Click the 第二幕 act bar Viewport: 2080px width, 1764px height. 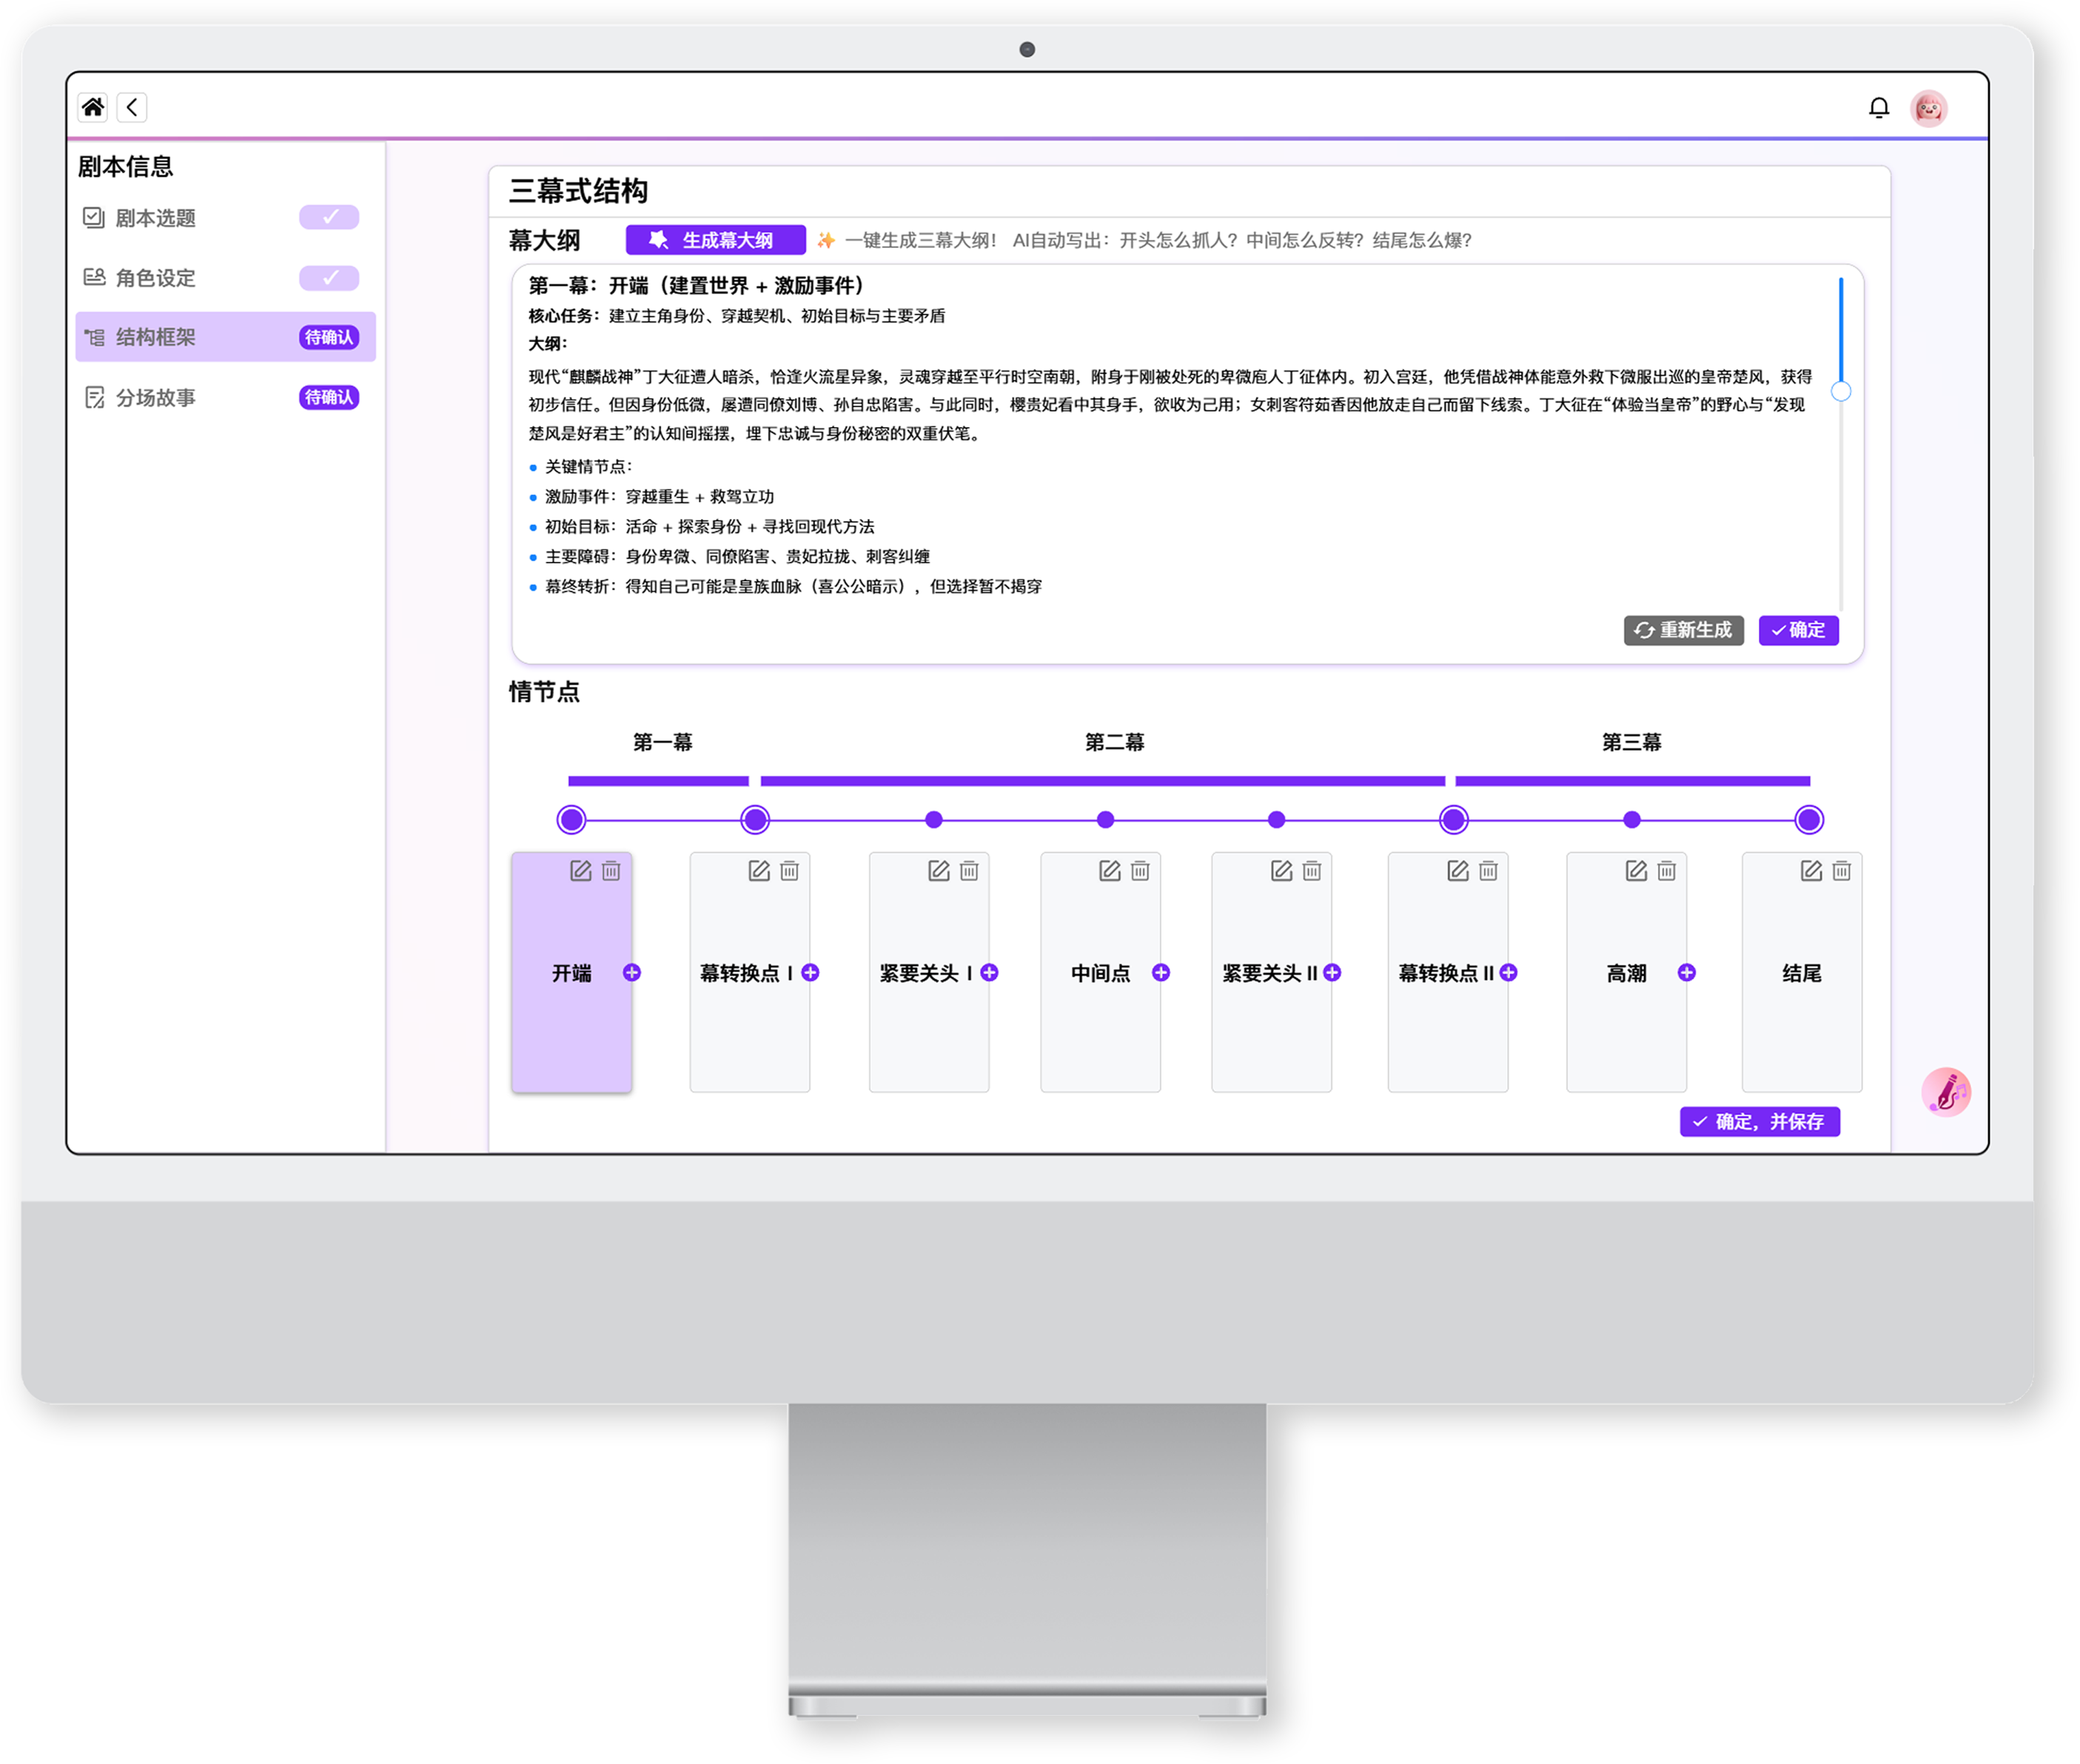pos(1103,781)
